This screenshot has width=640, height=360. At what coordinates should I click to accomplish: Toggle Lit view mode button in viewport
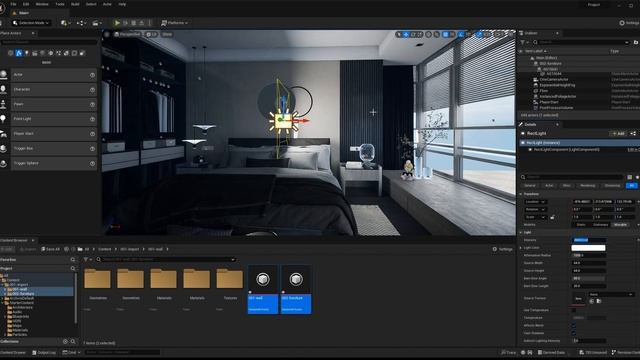coord(152,34)
